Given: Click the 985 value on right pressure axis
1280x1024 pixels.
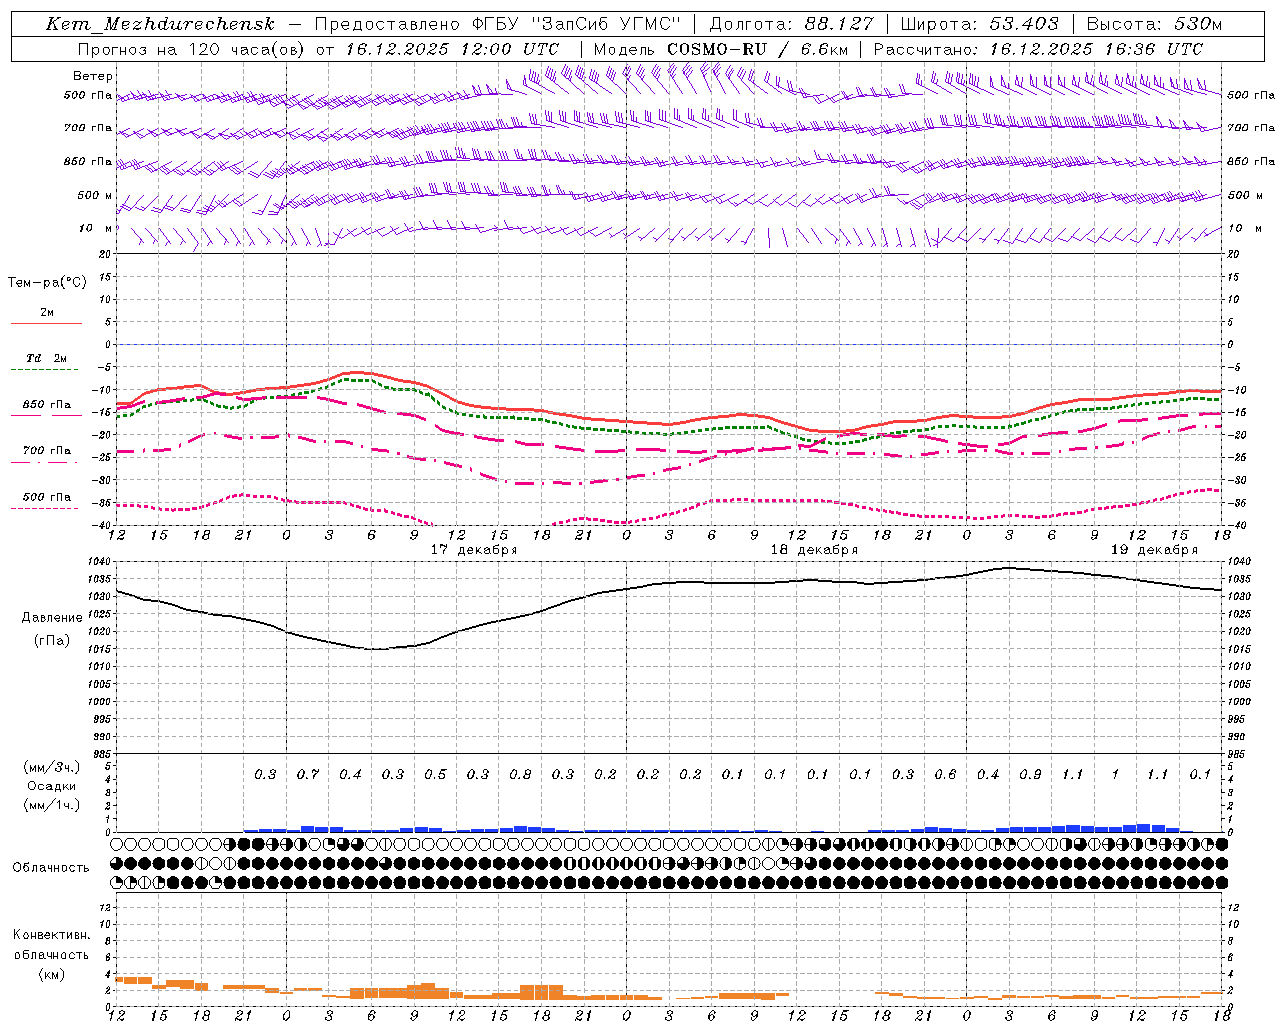Looking at the screenshot, I should coord(1238,754).
